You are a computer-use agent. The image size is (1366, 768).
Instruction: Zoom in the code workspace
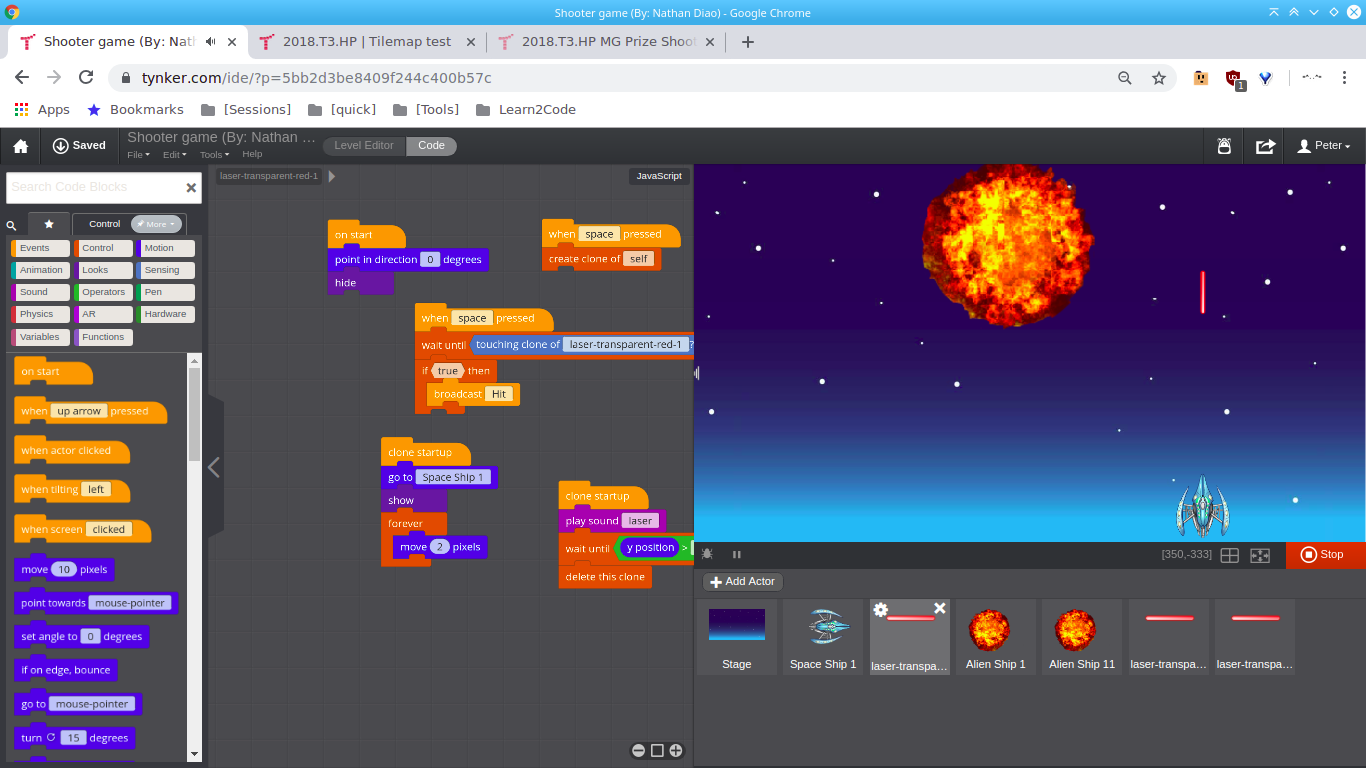pos(676,750)
